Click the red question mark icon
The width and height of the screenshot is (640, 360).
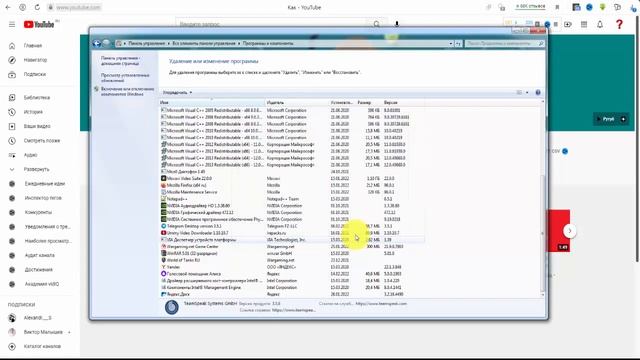619,24
